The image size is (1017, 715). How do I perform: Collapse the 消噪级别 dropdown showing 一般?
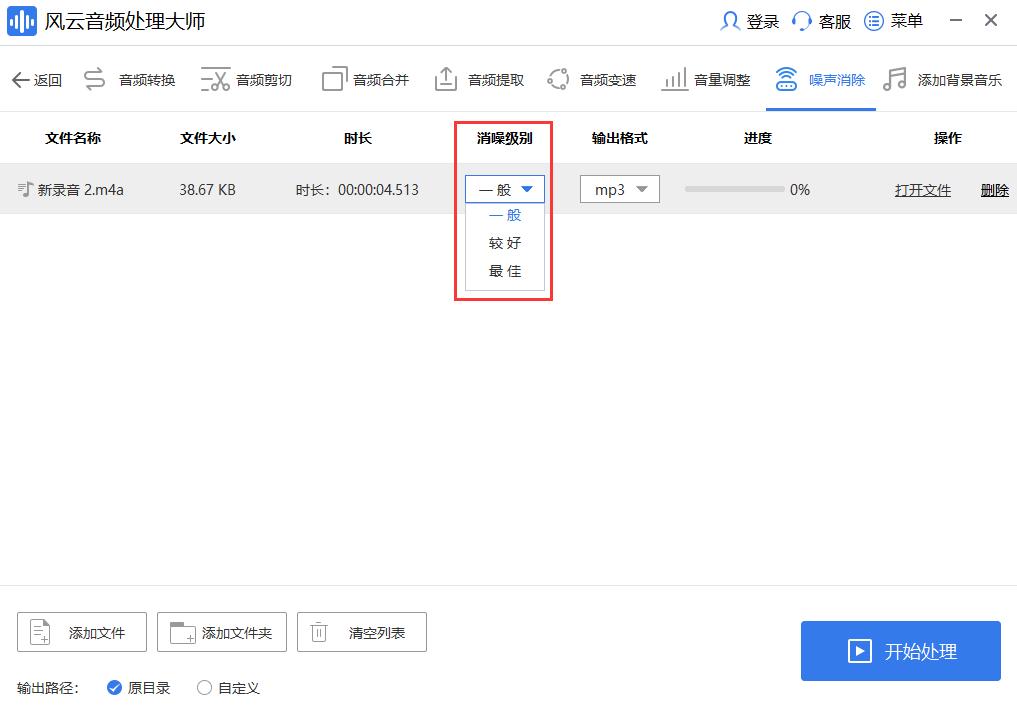pyautogui.click(x=505, y=189)
